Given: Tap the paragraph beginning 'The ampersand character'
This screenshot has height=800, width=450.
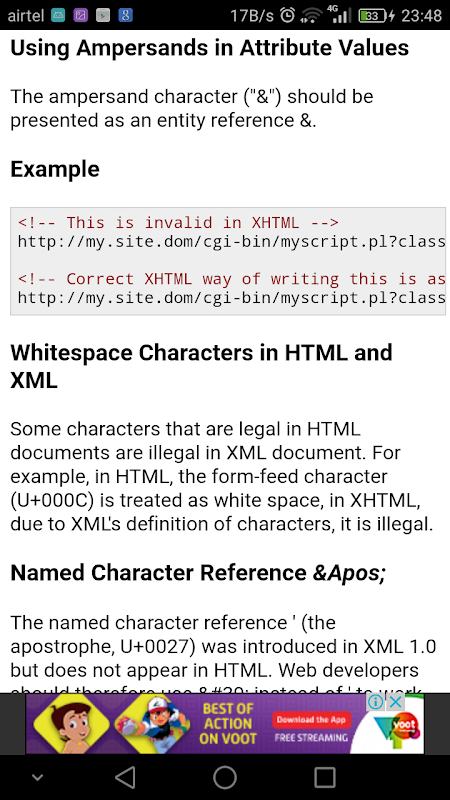Looking at the screenshot, I should (x=192, y=108).
